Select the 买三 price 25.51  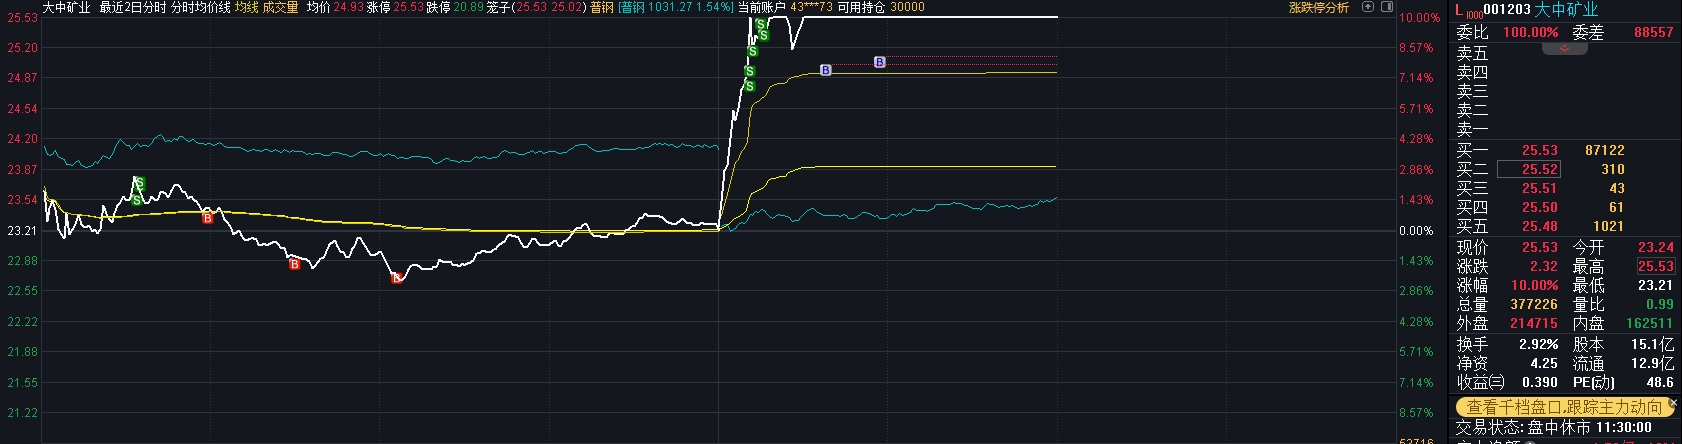(1540, 188)
